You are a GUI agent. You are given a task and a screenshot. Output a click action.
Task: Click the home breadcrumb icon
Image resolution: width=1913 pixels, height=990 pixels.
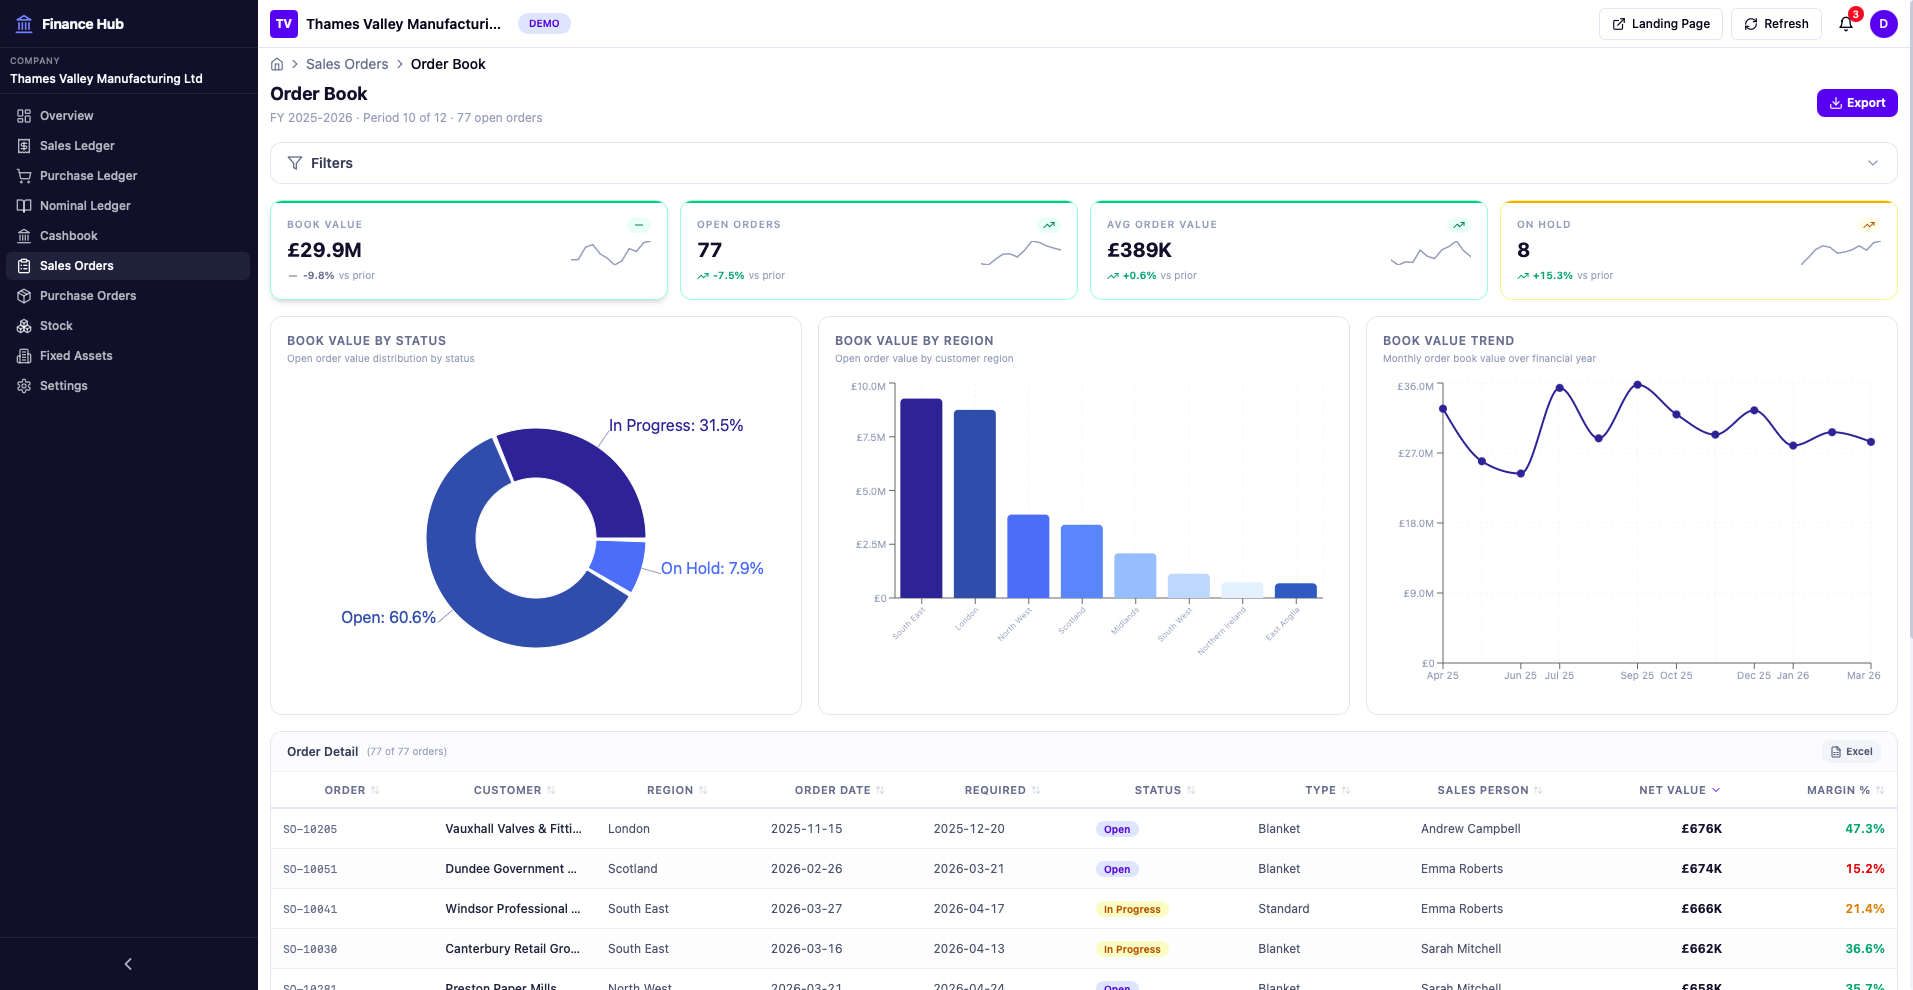click(277, 64)
